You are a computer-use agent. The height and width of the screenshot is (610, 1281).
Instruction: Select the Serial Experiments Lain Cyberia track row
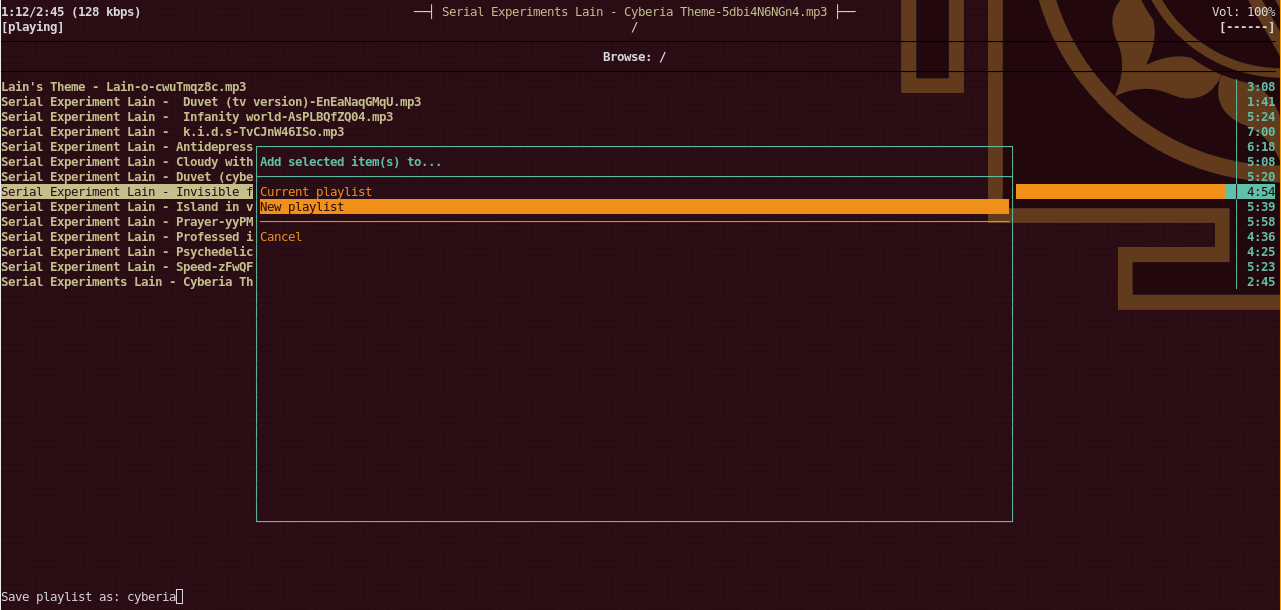128,282
